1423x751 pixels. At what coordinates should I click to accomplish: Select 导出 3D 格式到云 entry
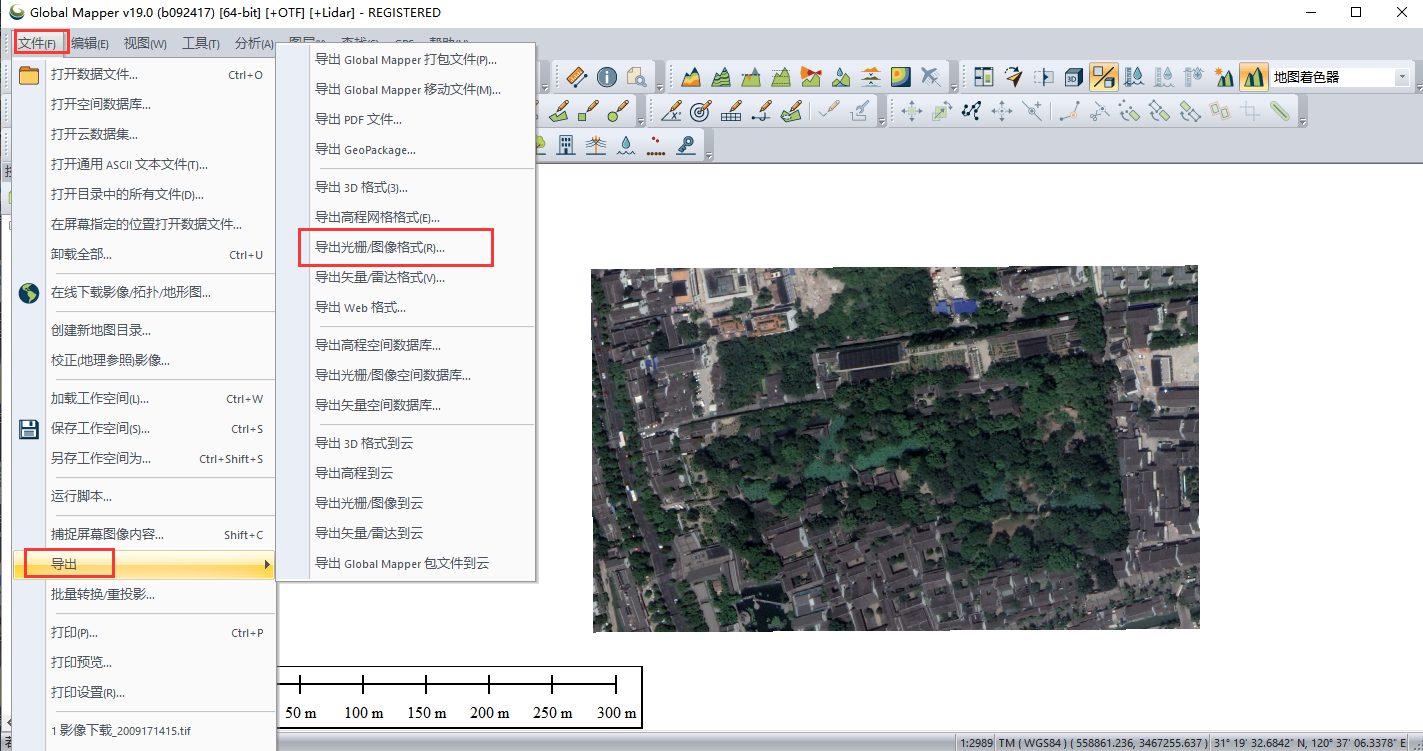tap(407, 443)
